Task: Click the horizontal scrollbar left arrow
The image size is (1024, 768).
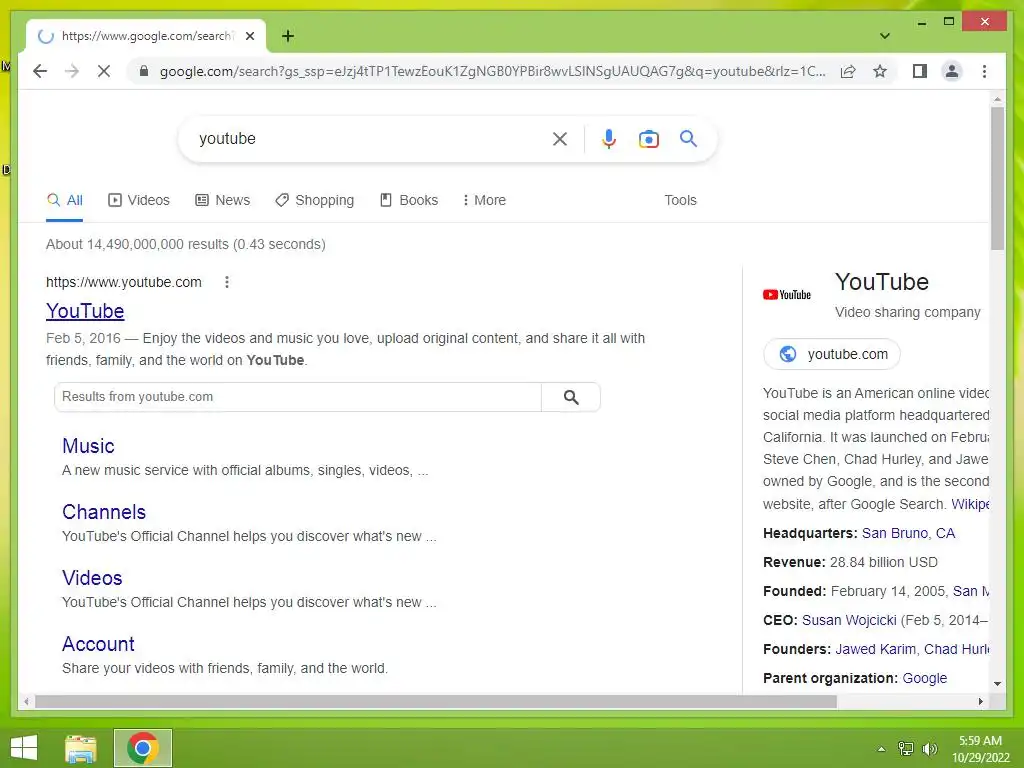Action: [26, 701]
